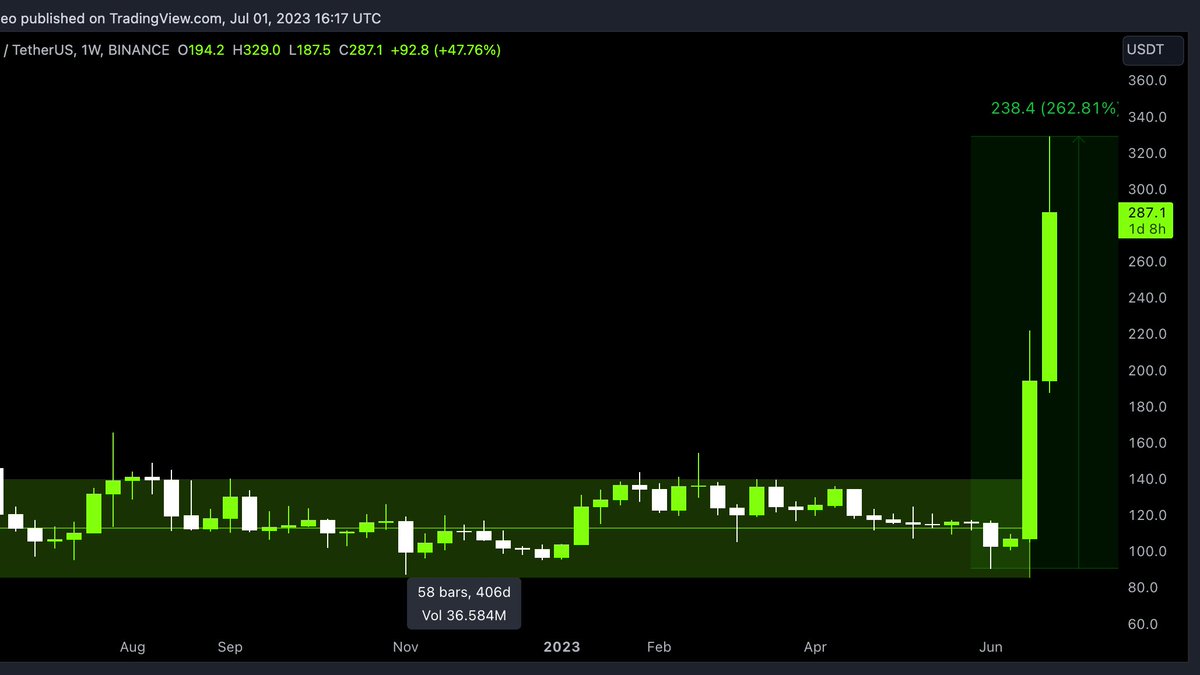Viewport: 1200px width, 675px height.
Task: Click the 180.0 price axis label
Action: 1148,407
